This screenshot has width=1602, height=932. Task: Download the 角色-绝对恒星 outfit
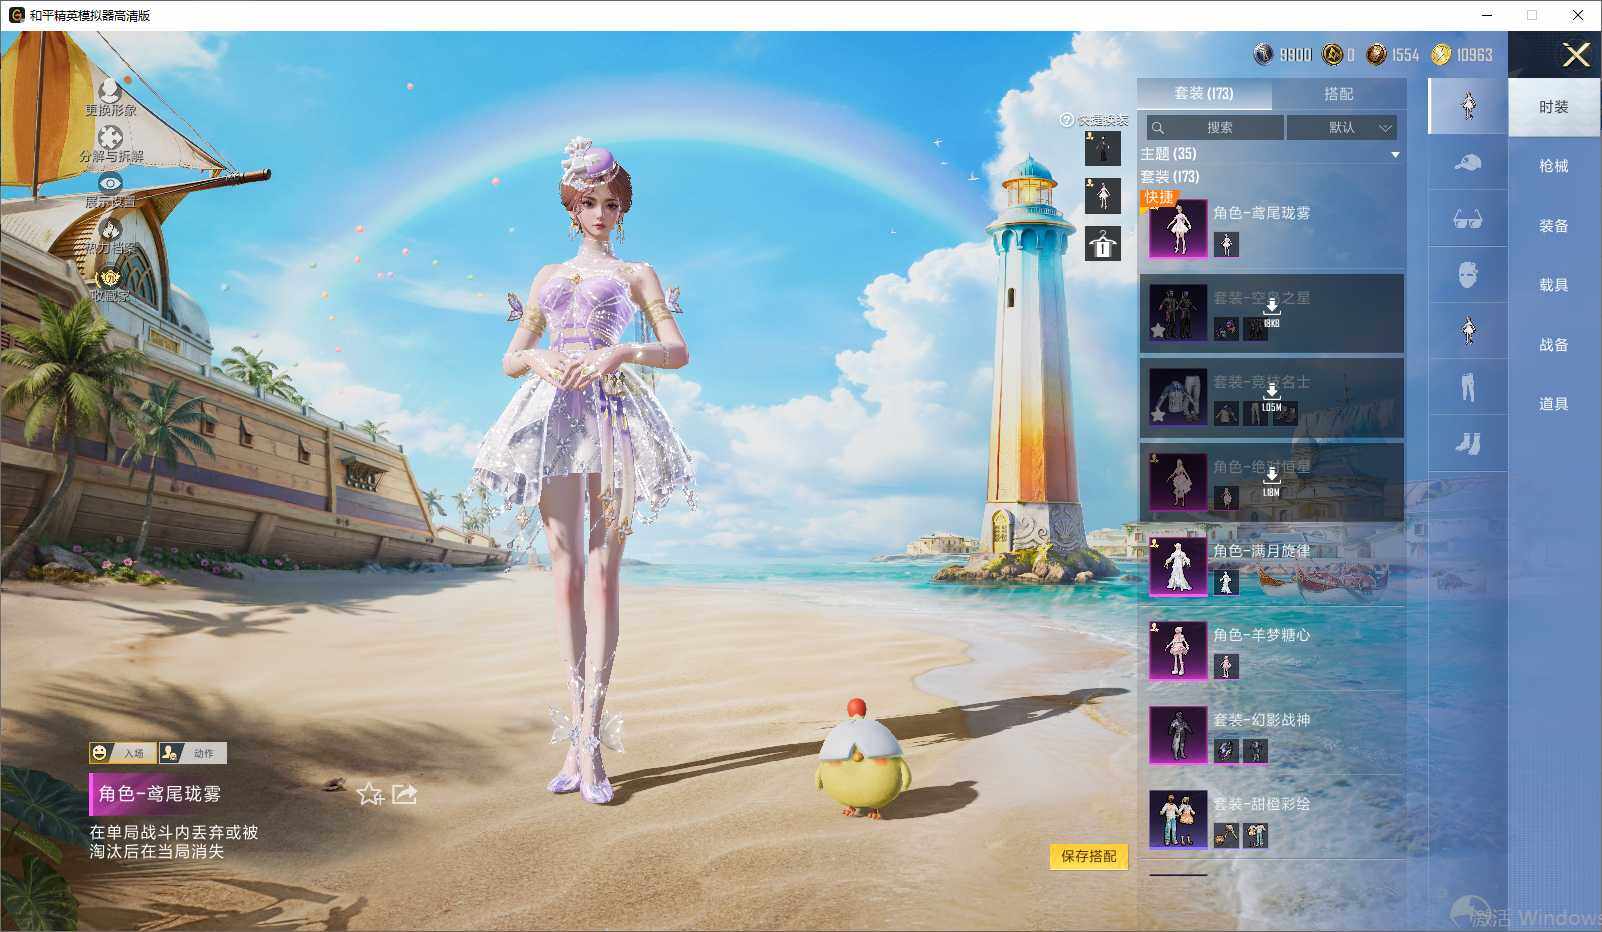1271,481
